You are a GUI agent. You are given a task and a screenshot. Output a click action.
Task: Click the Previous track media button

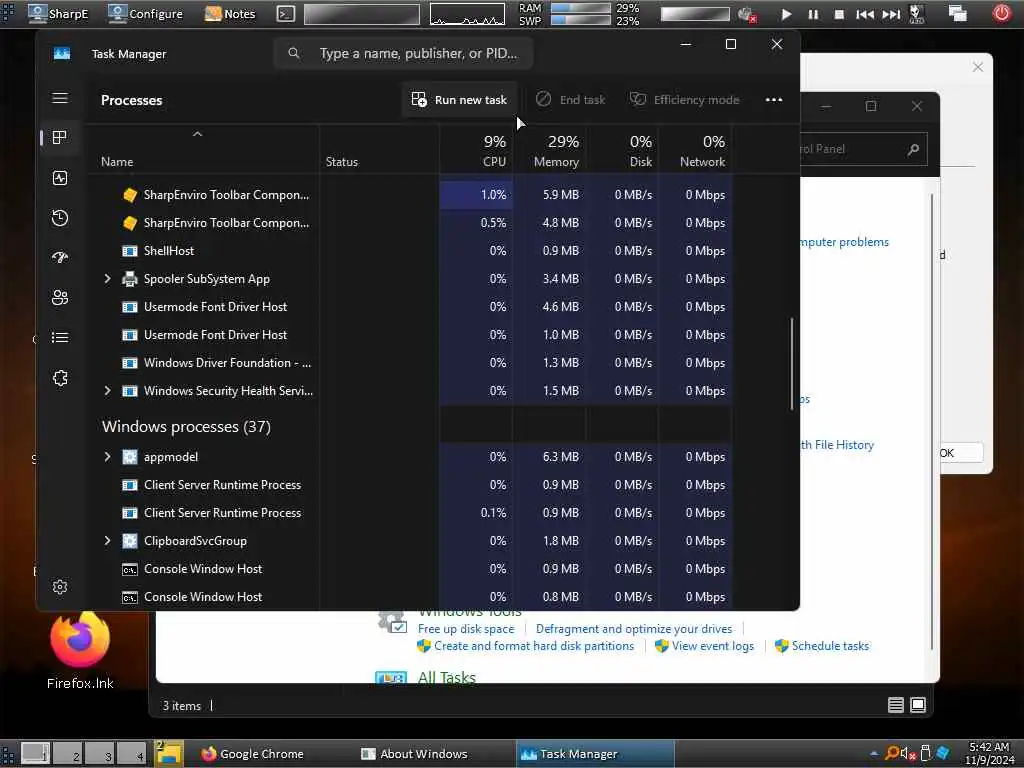[865, 14]
